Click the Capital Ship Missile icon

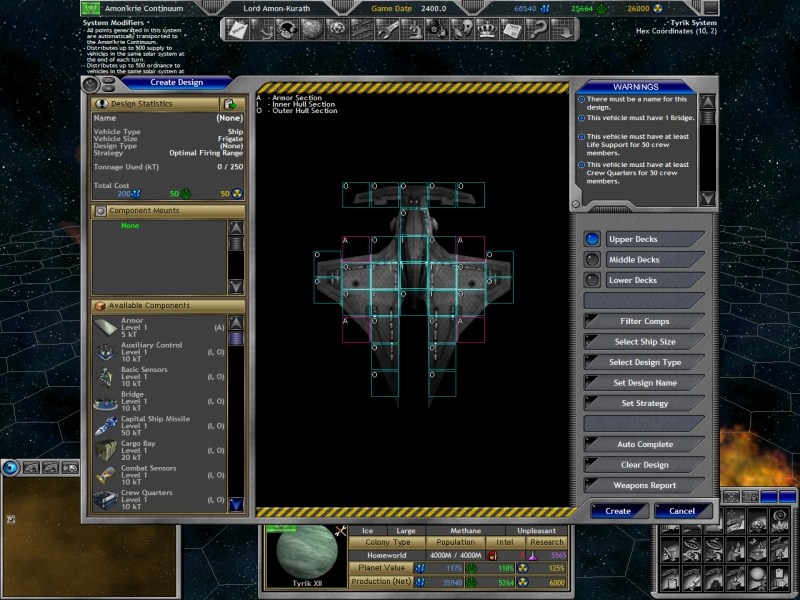click(x=106, y=426)
